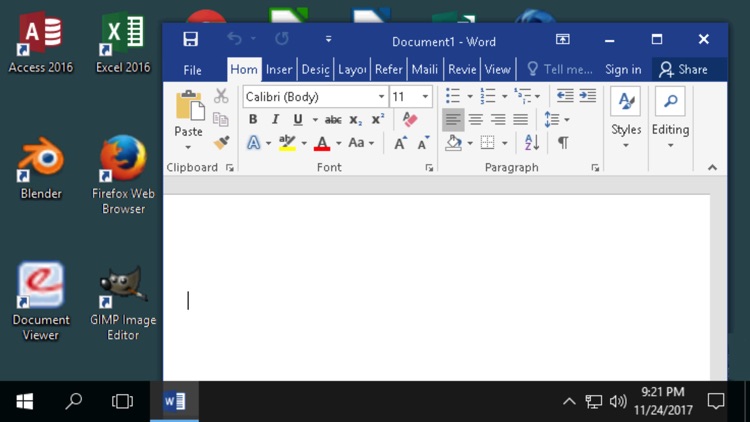This screenshot has height=422, width=750.
Task: Open the Styles gallery button
Action: (x=626, y=119)
